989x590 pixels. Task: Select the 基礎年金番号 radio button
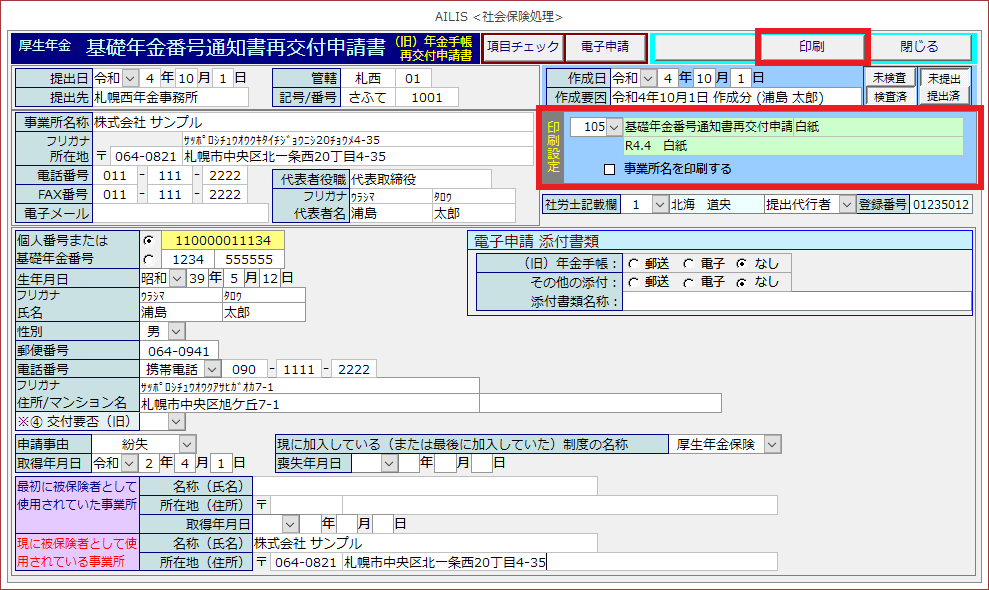[x=149, y=258]
